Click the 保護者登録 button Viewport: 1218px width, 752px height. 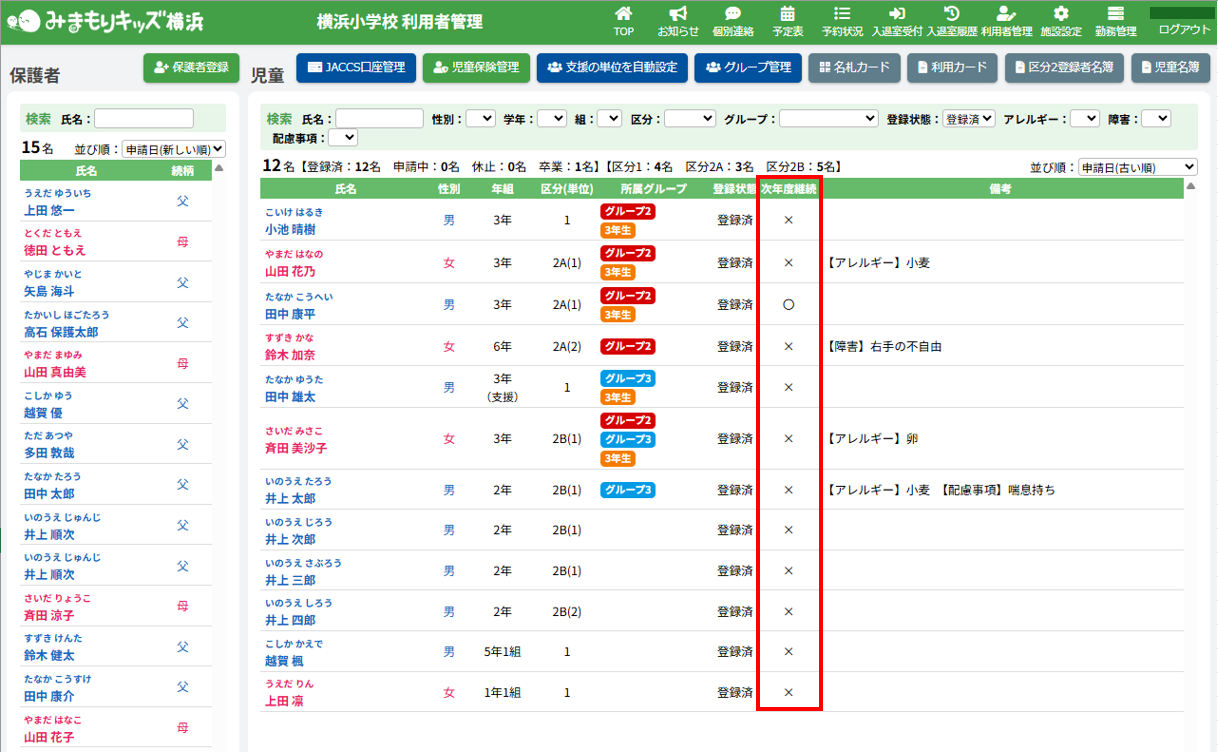(192, 67)
